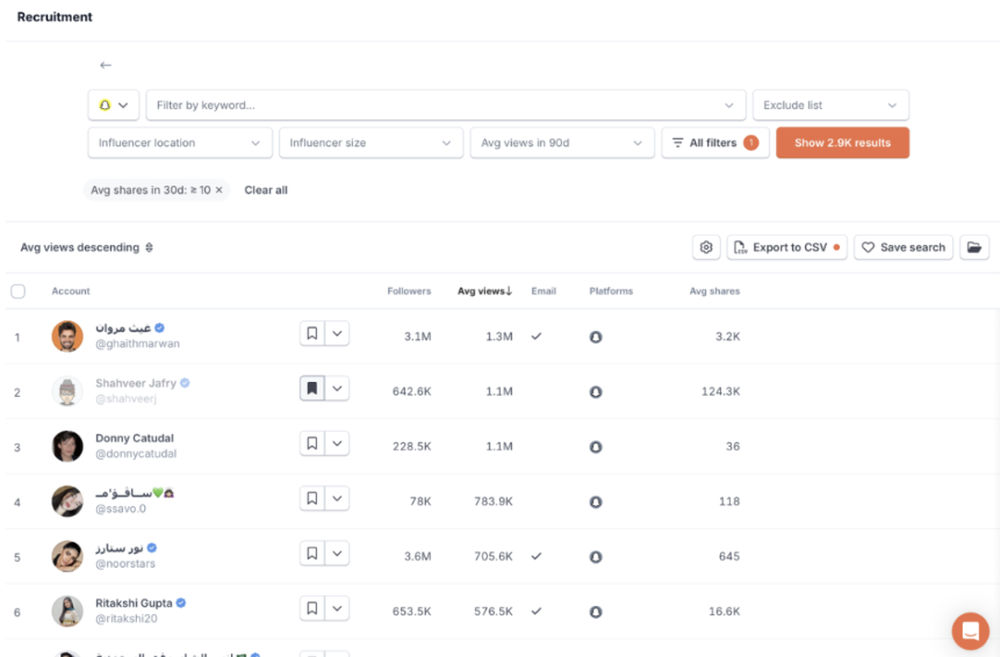Screen dimensions: 1000x657
Task: Remove bookmark from Shahveer Jafry
Action: [312, 388]
